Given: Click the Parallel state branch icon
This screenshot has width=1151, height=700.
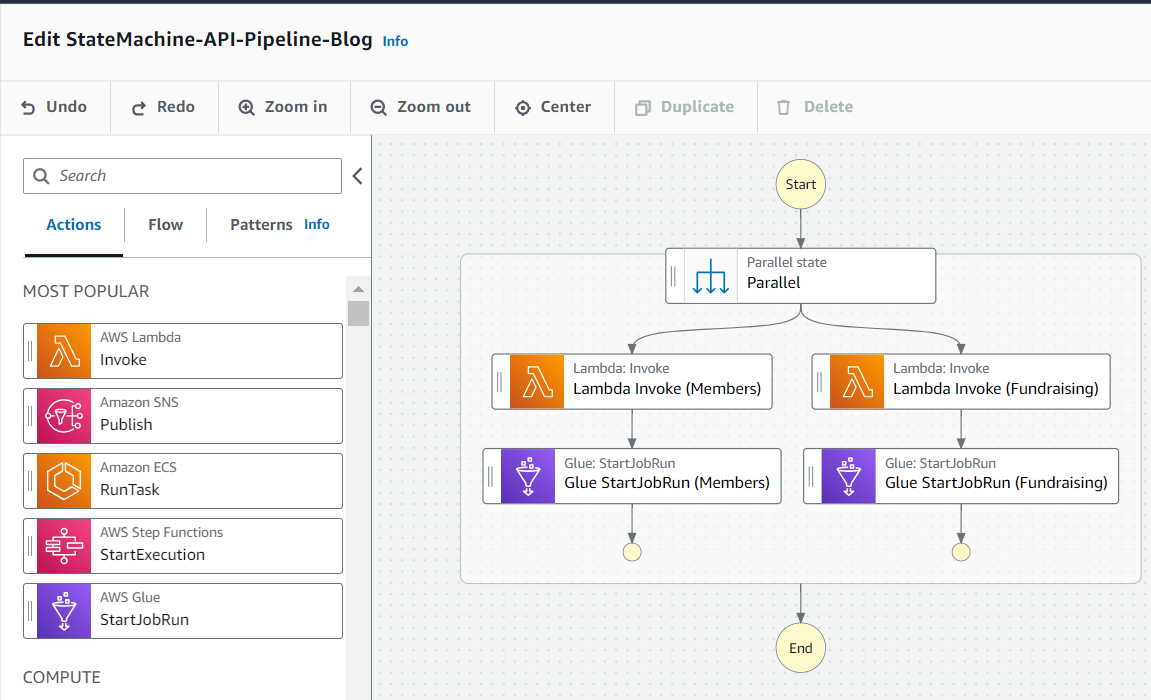Looking at the screenshot, I should click(x=711, y=277).
